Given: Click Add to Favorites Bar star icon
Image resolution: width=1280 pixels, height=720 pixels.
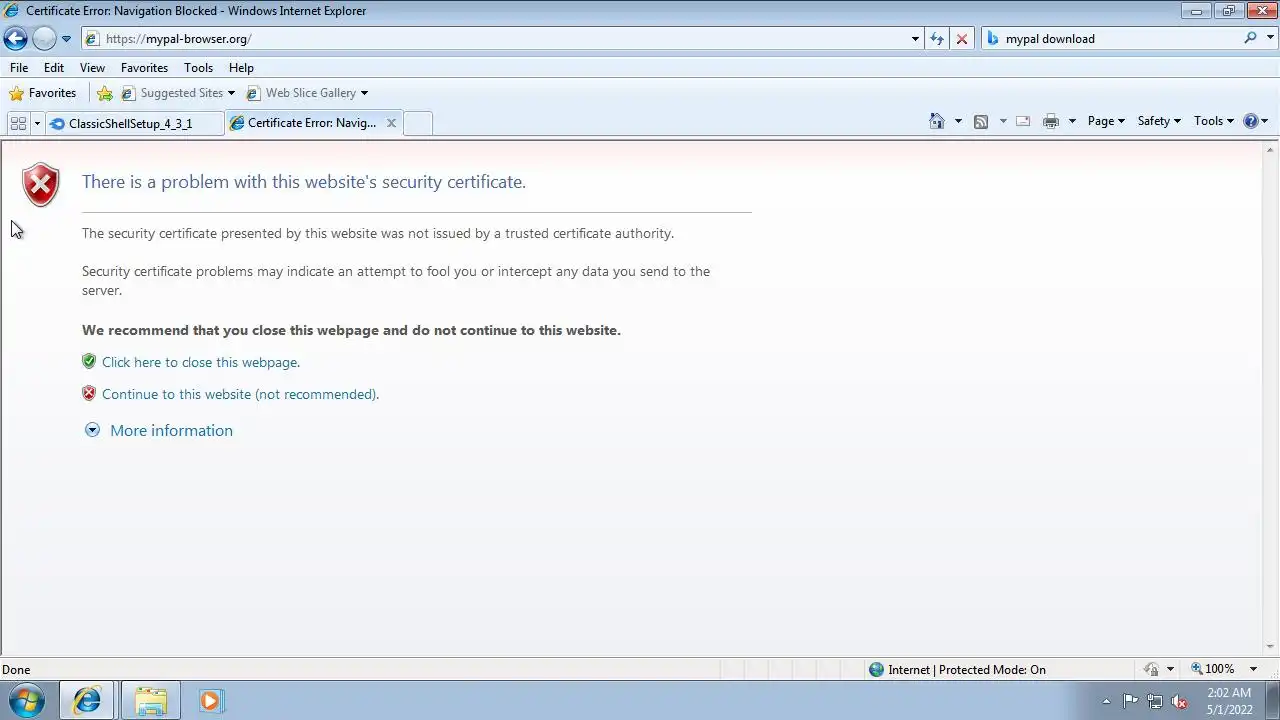Looking at the screenshot, I should (105, 93).
